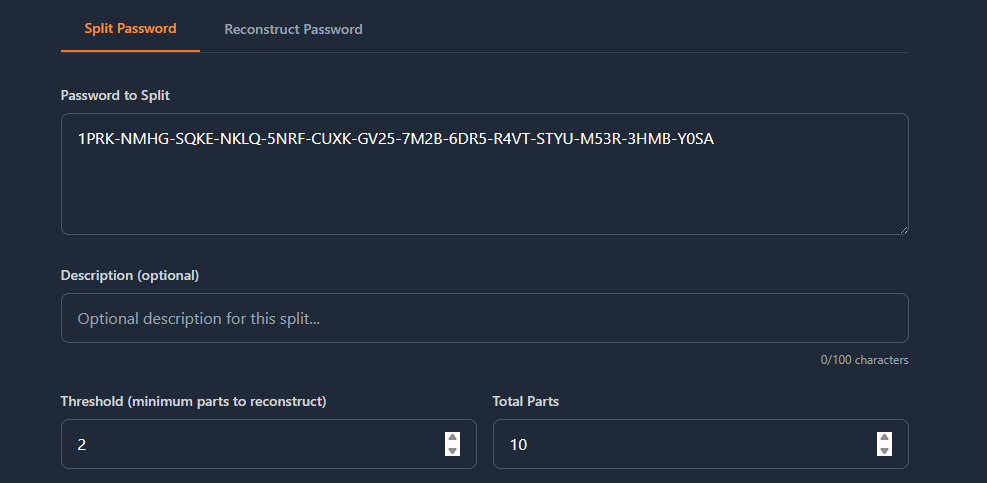Grab the password textarea resize handle
This screenshot has width=987, height=483.
tap(903, 229)
